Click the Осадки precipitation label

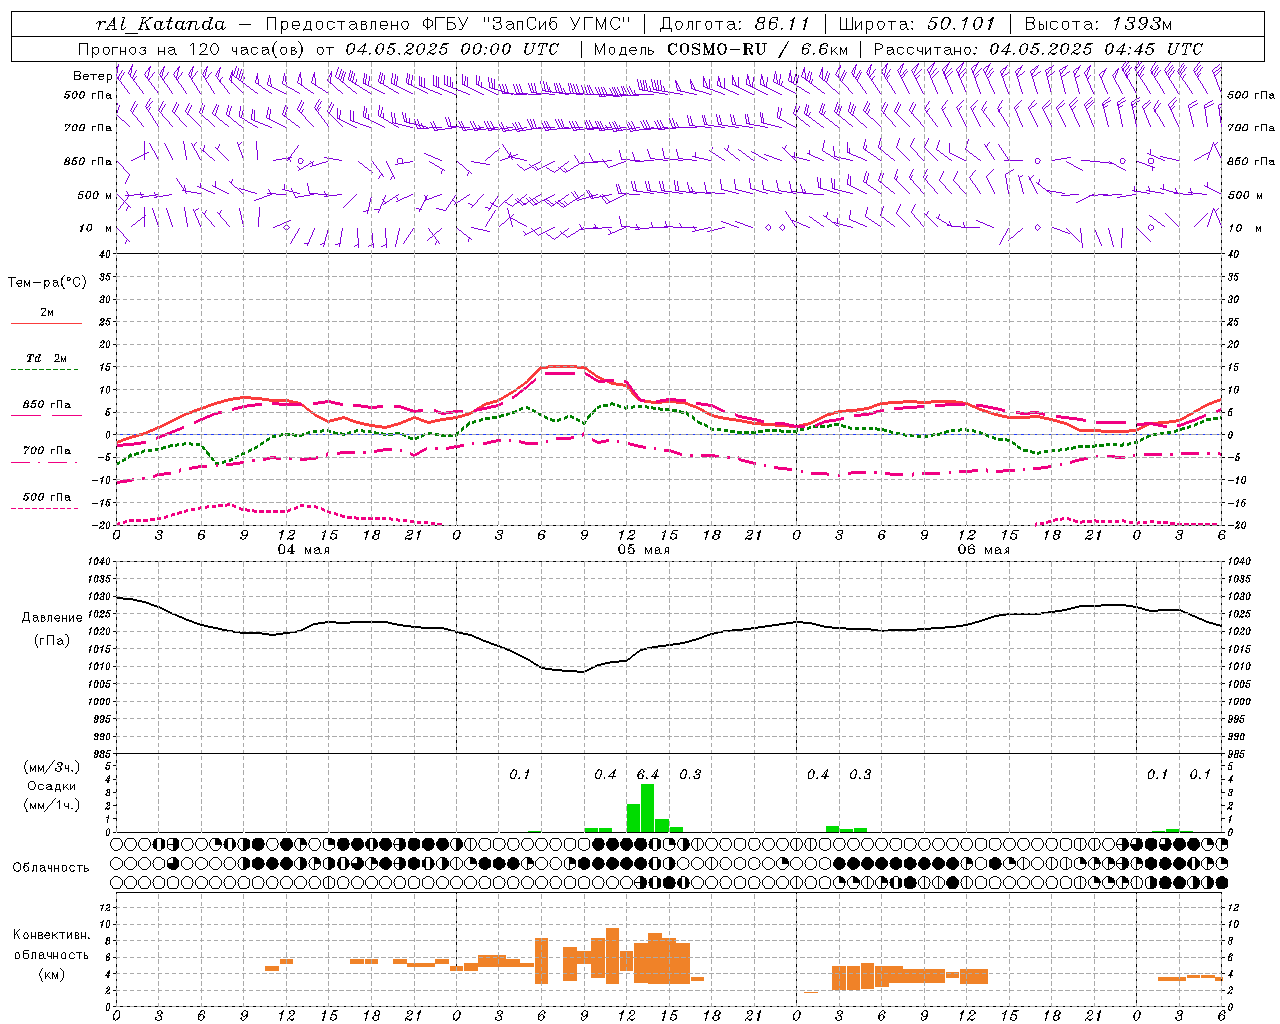(x=51, y=786)
